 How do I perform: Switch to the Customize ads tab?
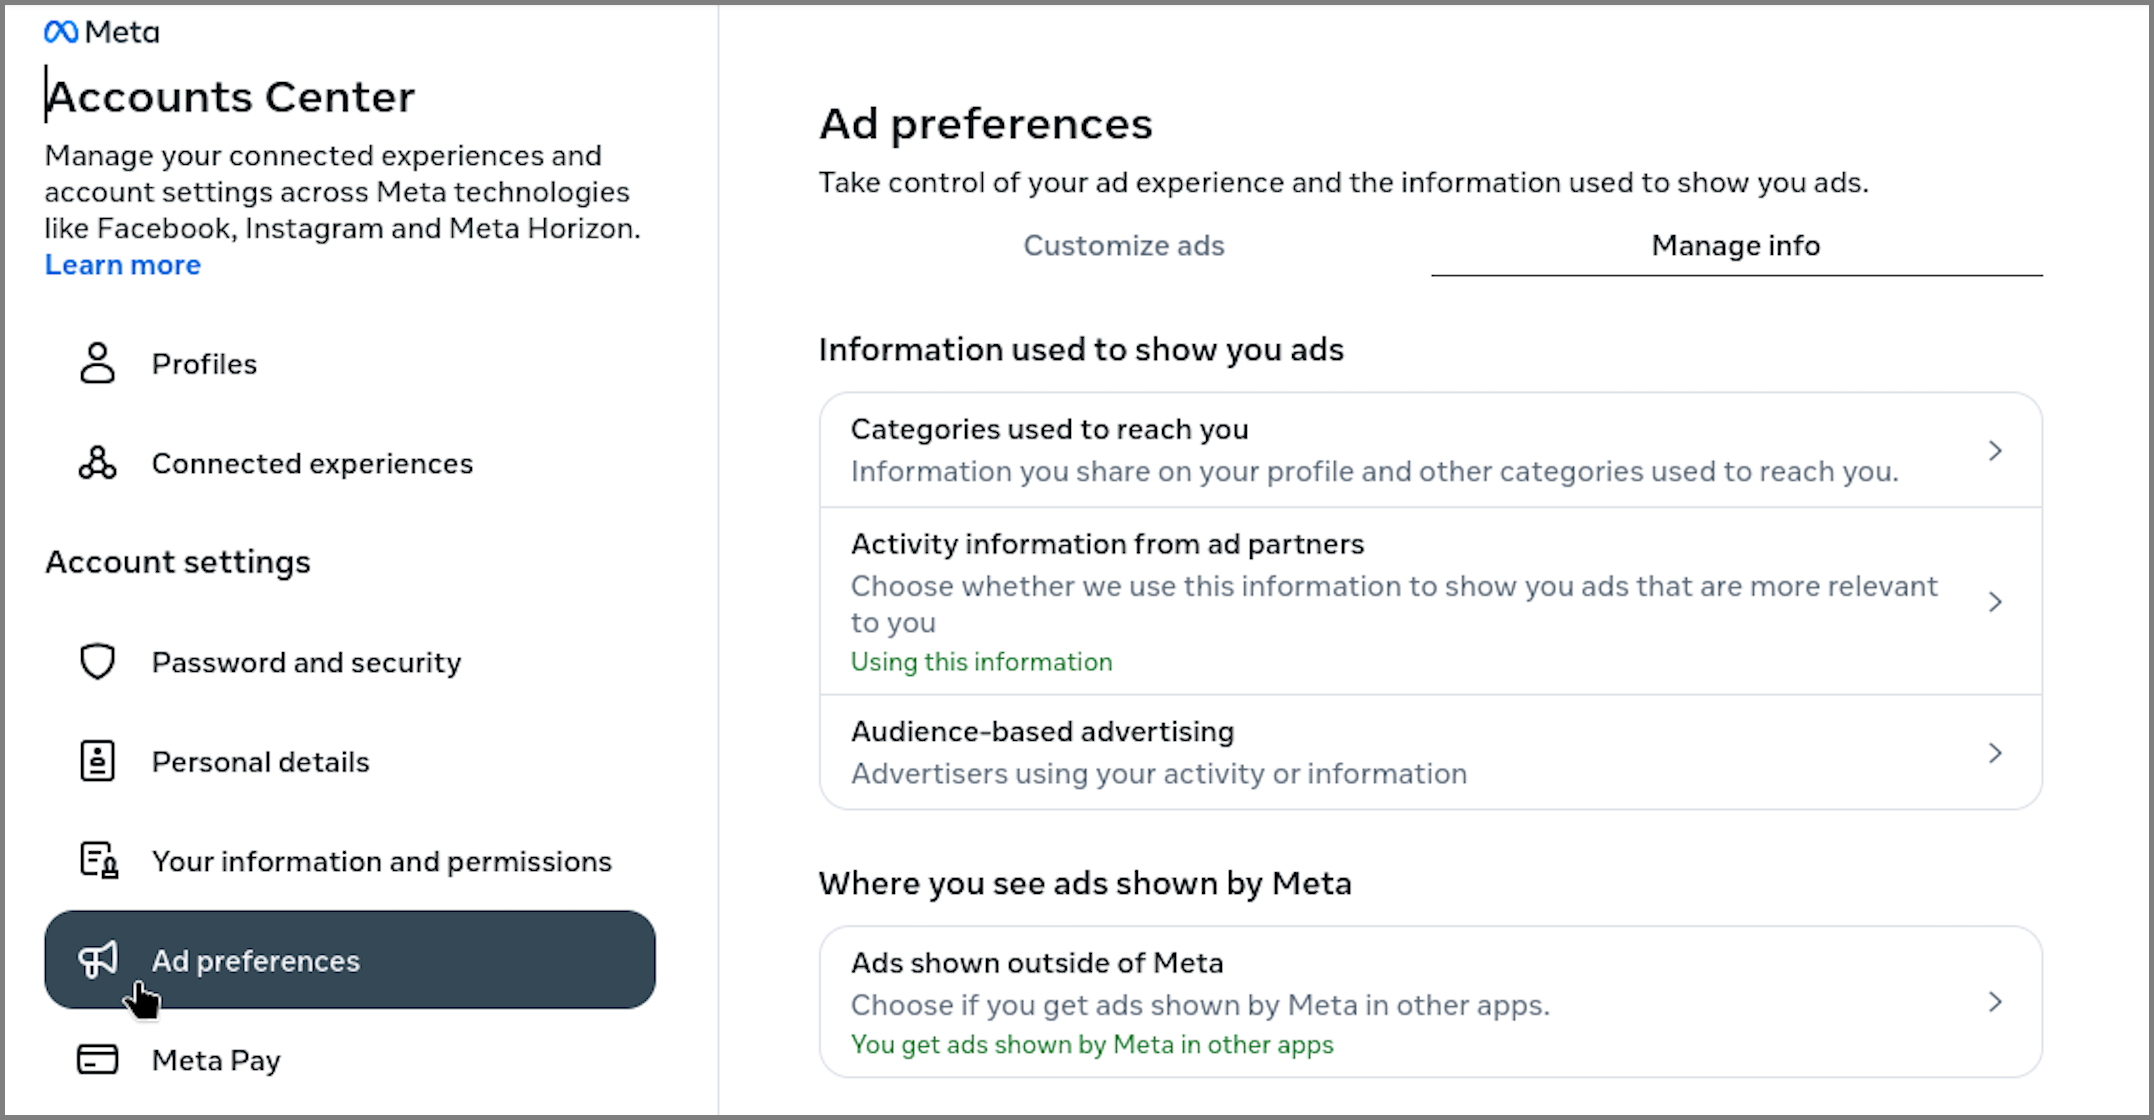1122,245
